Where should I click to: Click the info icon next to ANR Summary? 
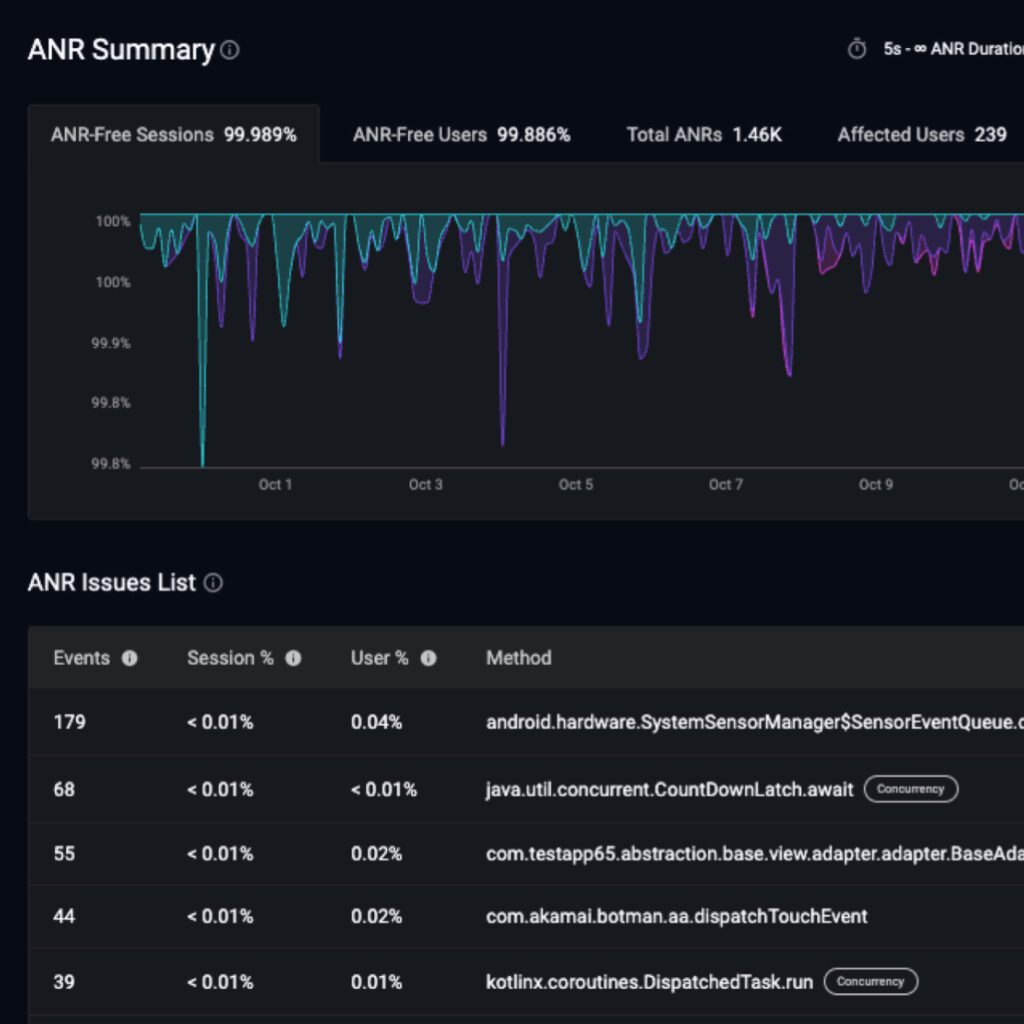point(228,50)
